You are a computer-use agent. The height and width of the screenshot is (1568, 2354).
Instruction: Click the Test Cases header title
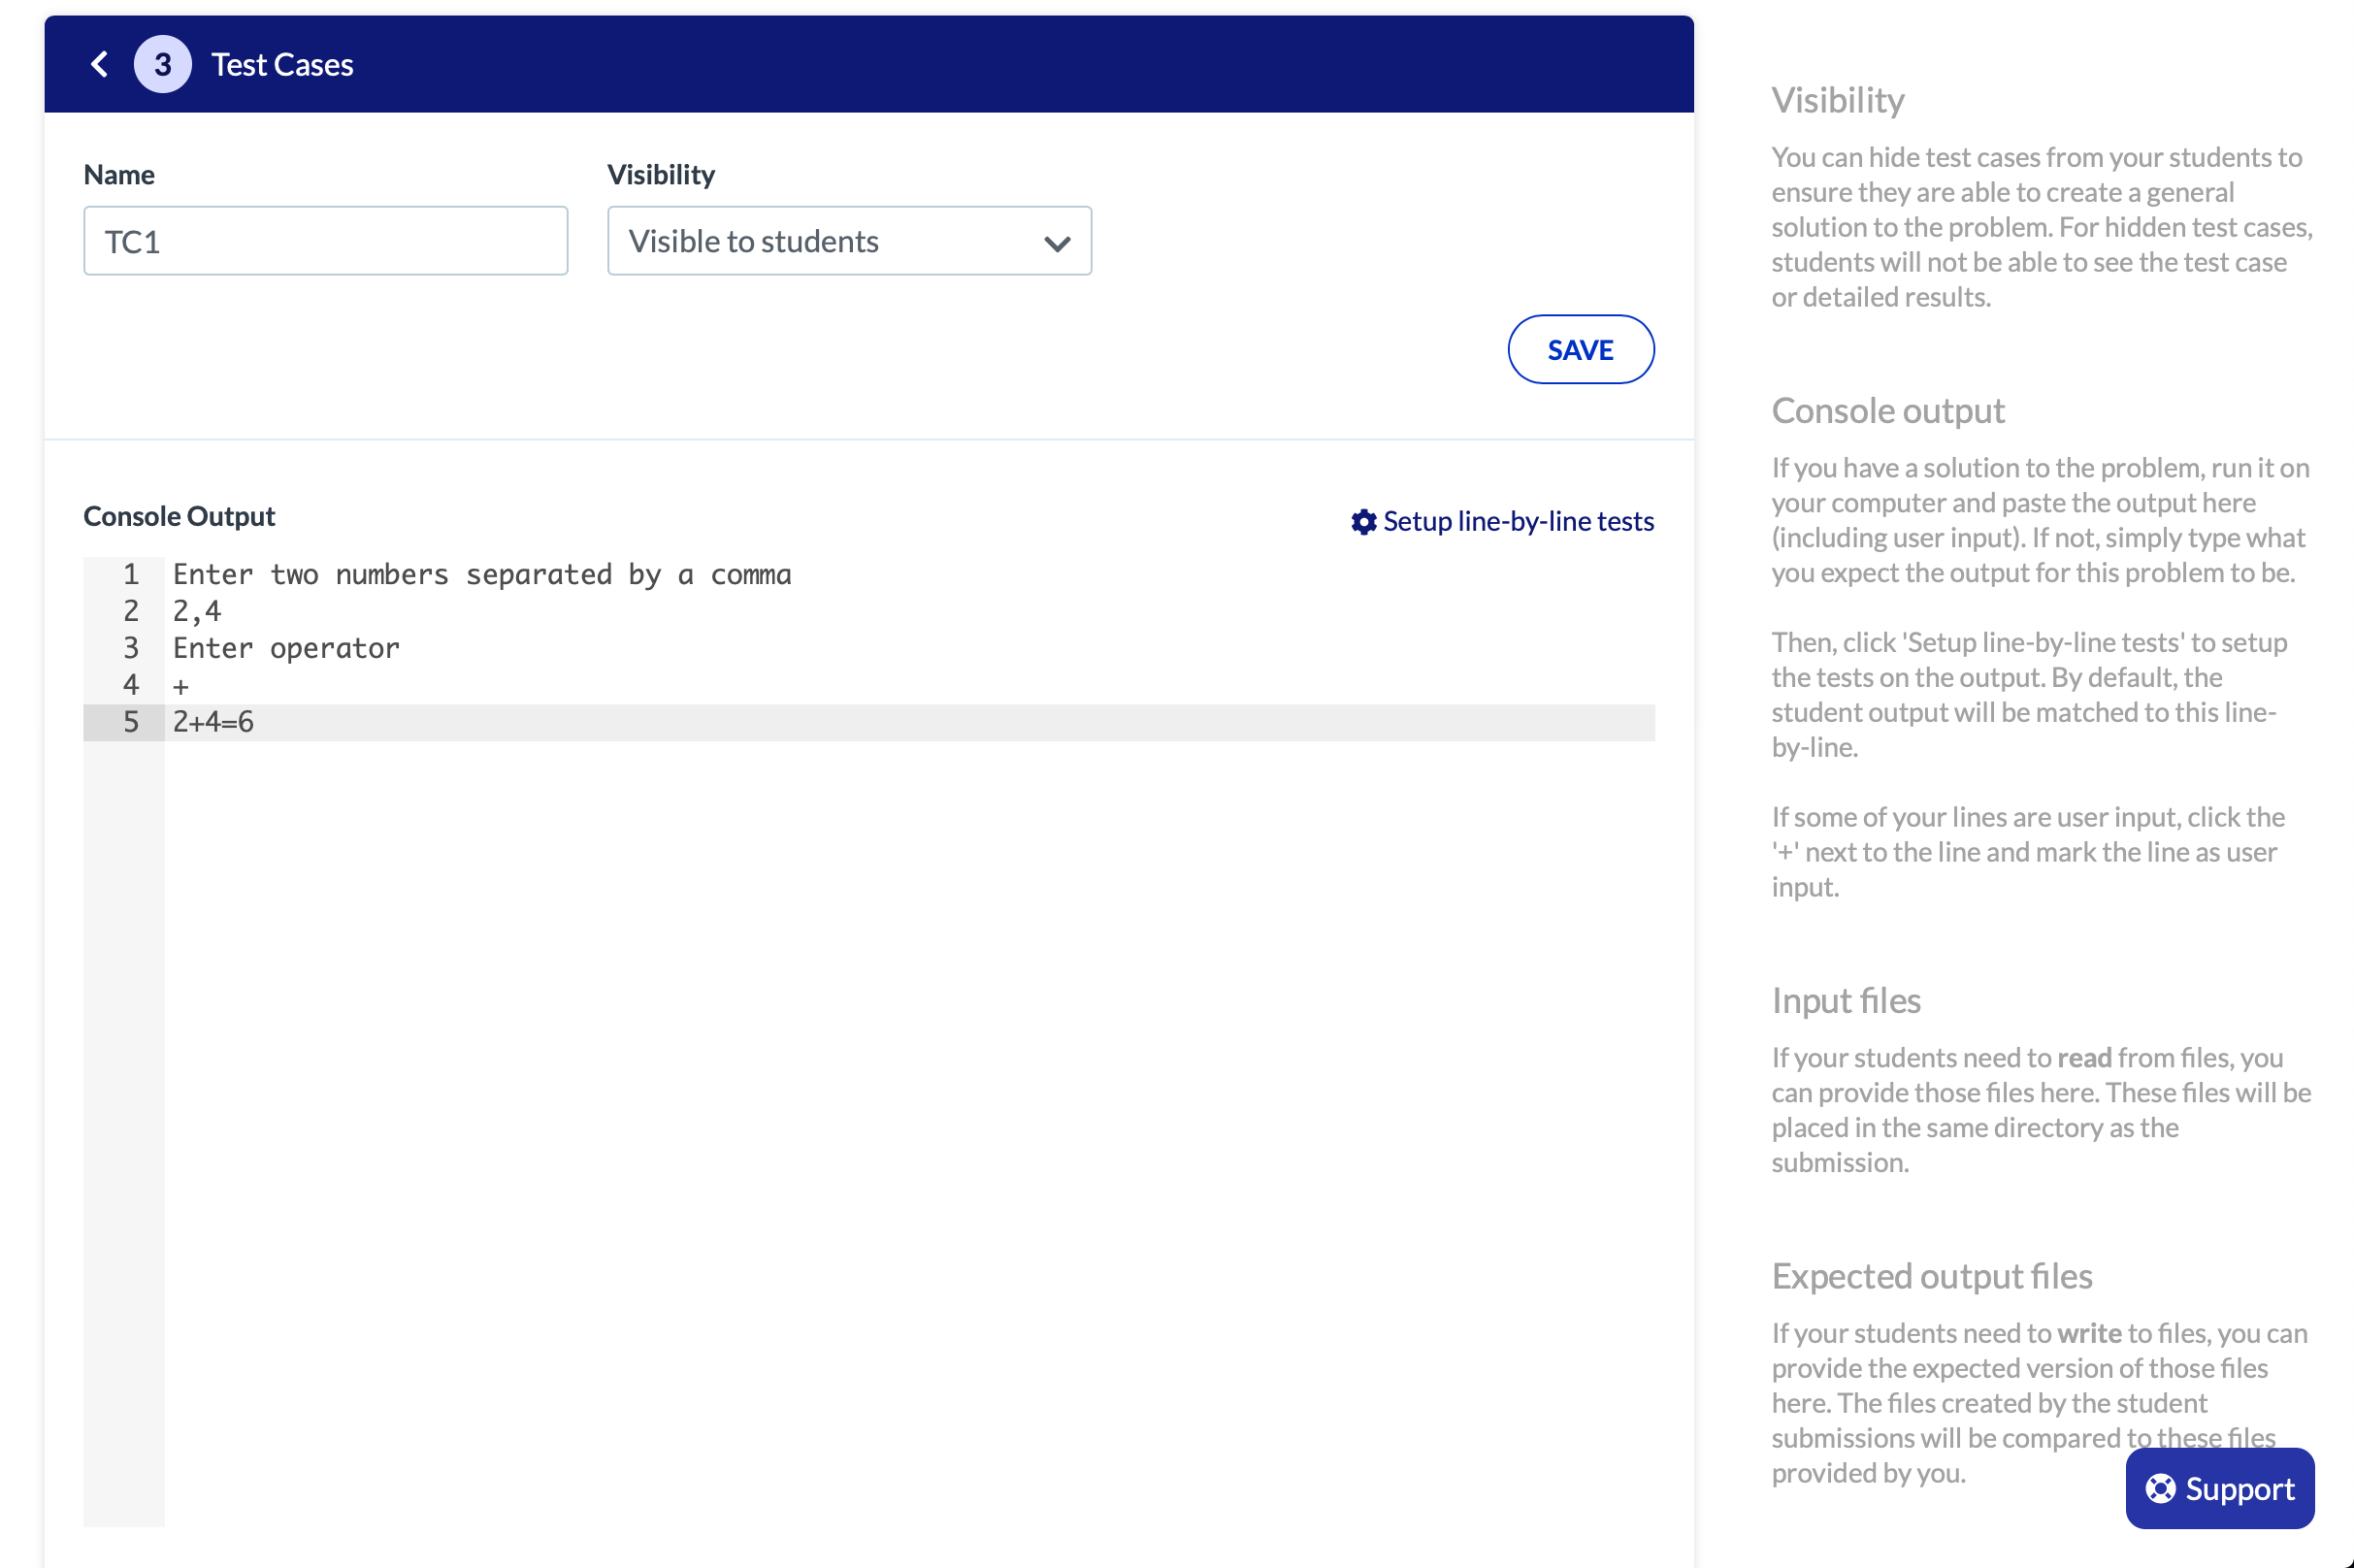pos(282,65)
